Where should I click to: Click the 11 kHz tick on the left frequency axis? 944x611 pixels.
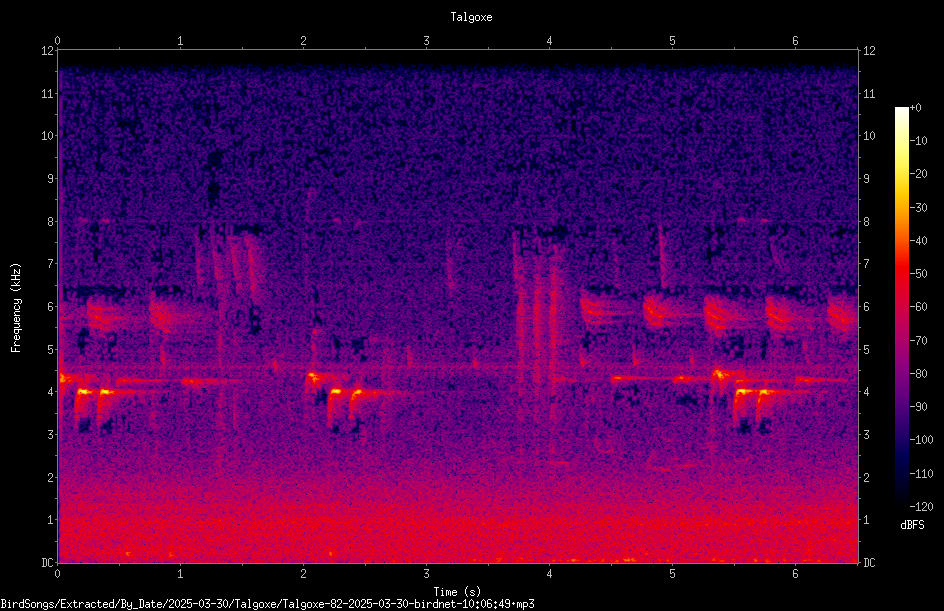[x=47, y=93]
